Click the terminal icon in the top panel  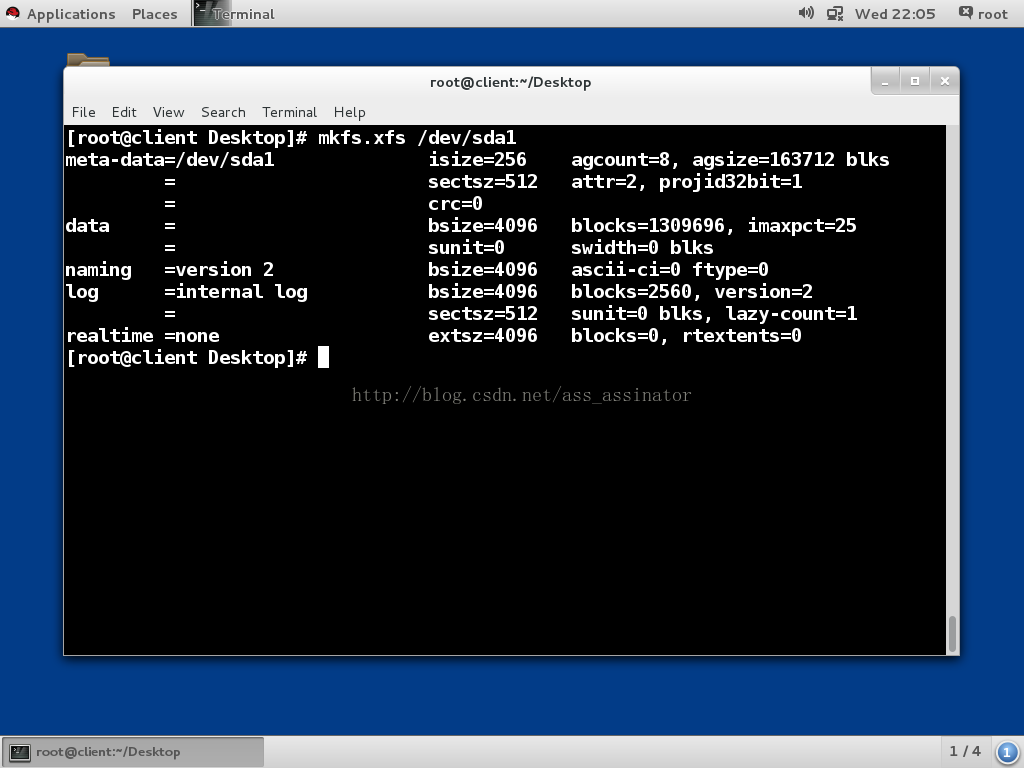pyautogui.click(x=203, y=13)
